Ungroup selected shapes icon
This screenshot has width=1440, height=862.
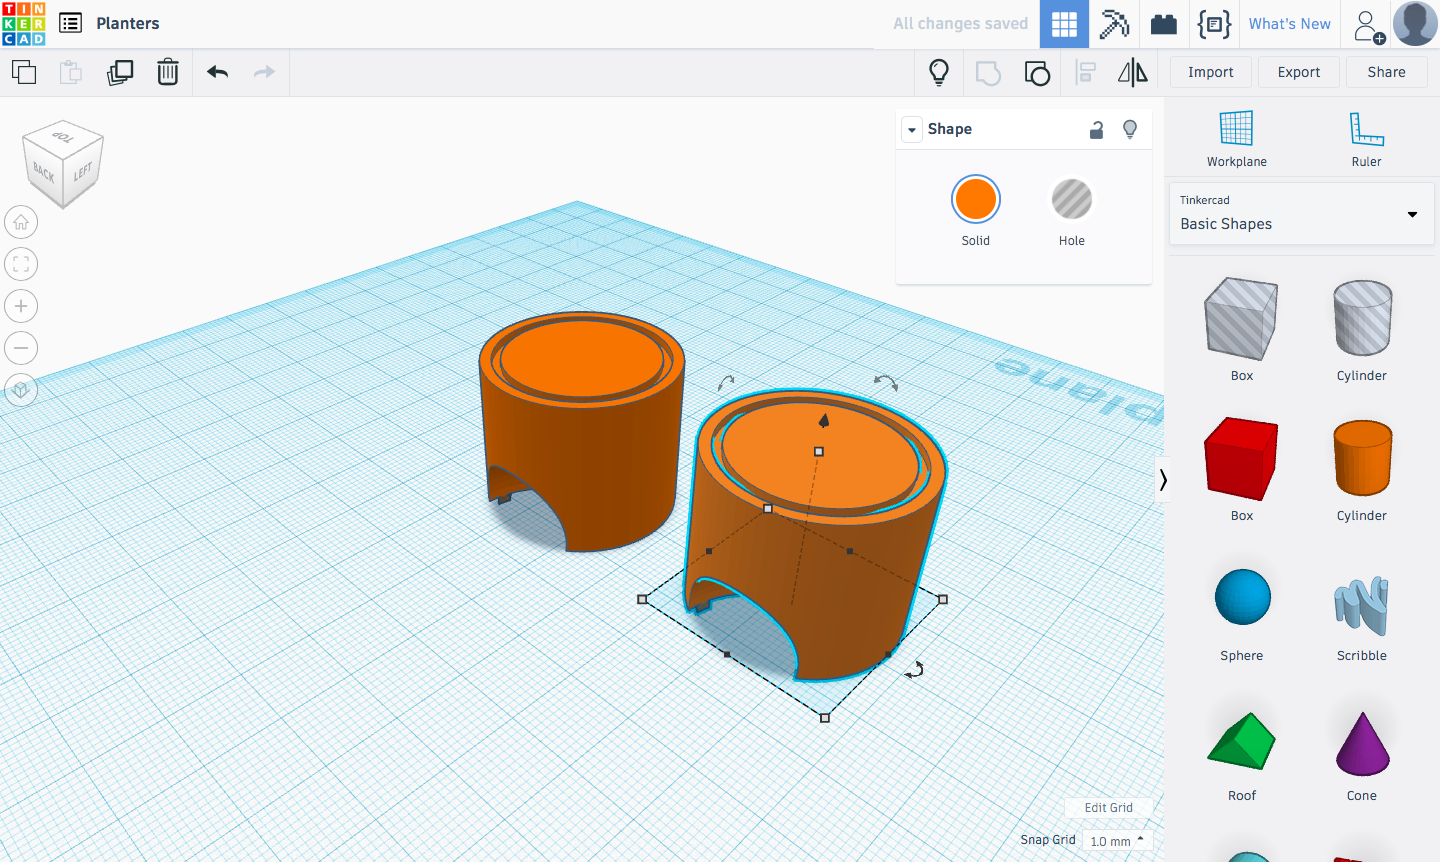(x=1037, y=73)
